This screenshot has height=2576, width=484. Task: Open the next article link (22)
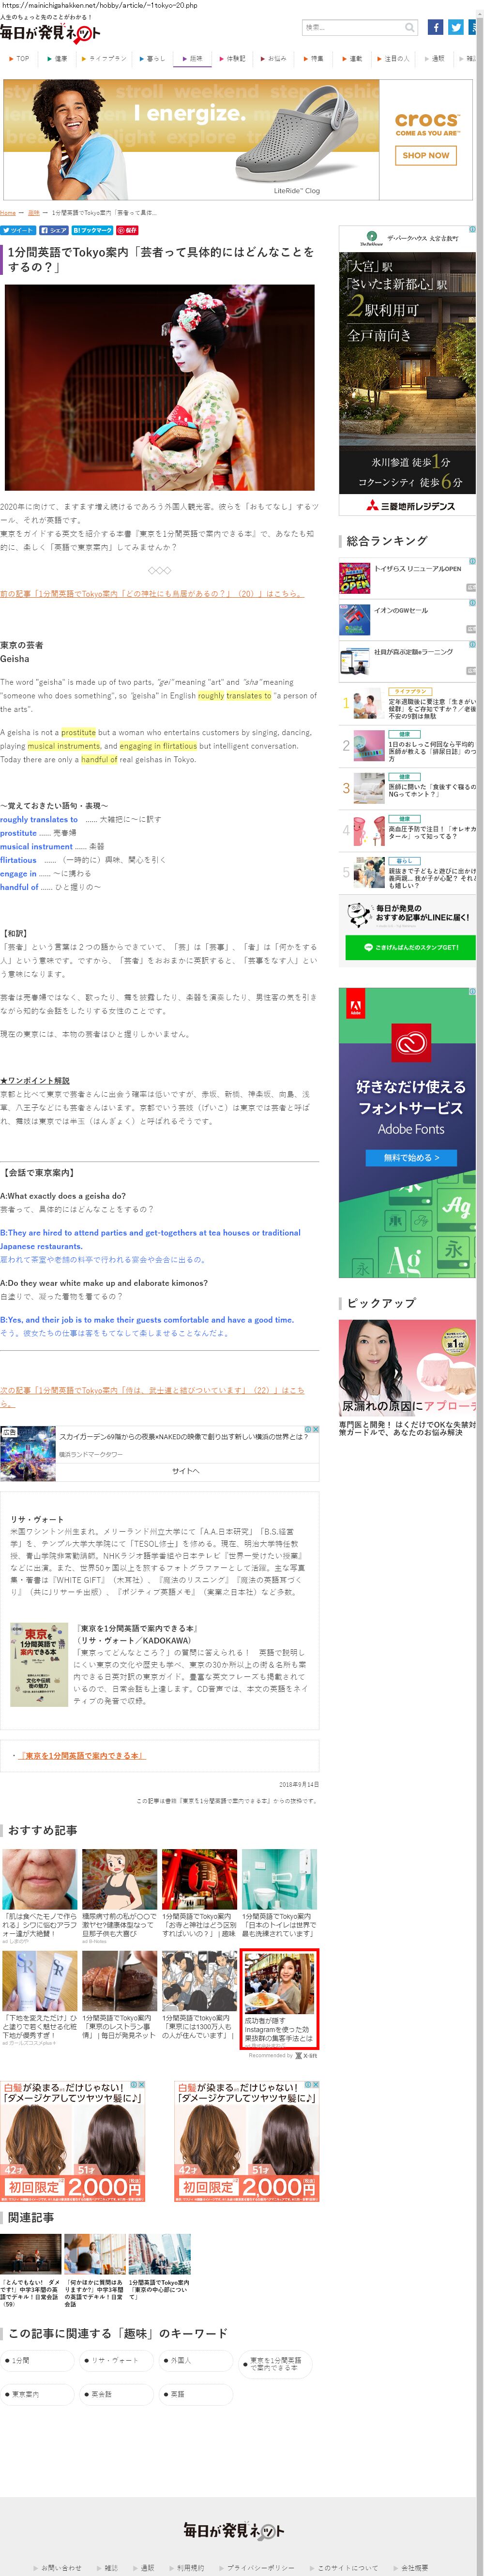coord(150,1390)
